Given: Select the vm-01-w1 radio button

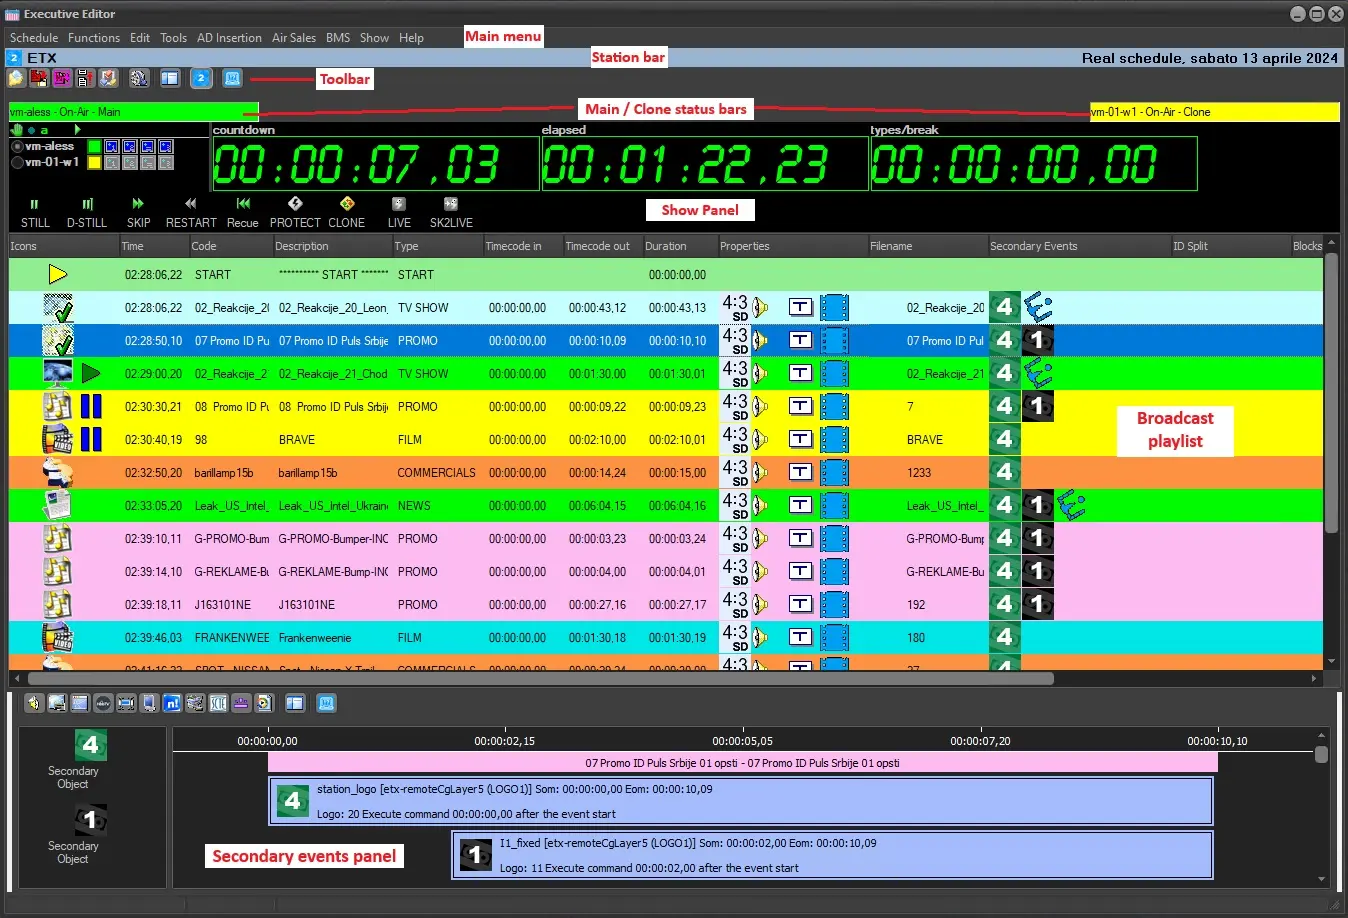Looking at the screenshot, I should coord(17,162).
